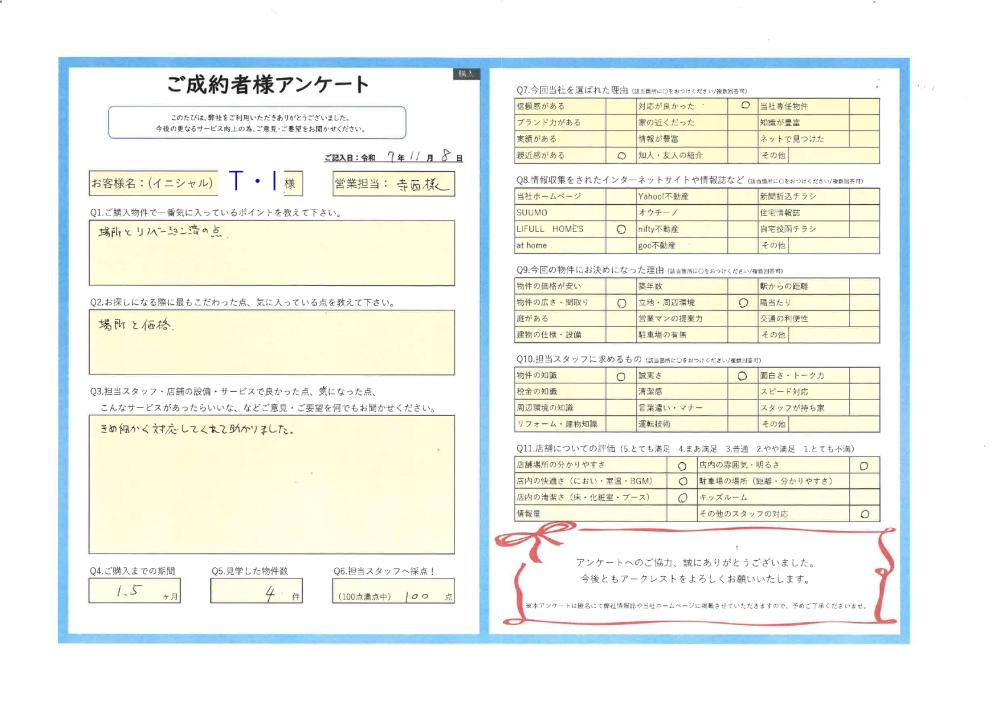Tick the box next to SUUMO

(621, 213)
